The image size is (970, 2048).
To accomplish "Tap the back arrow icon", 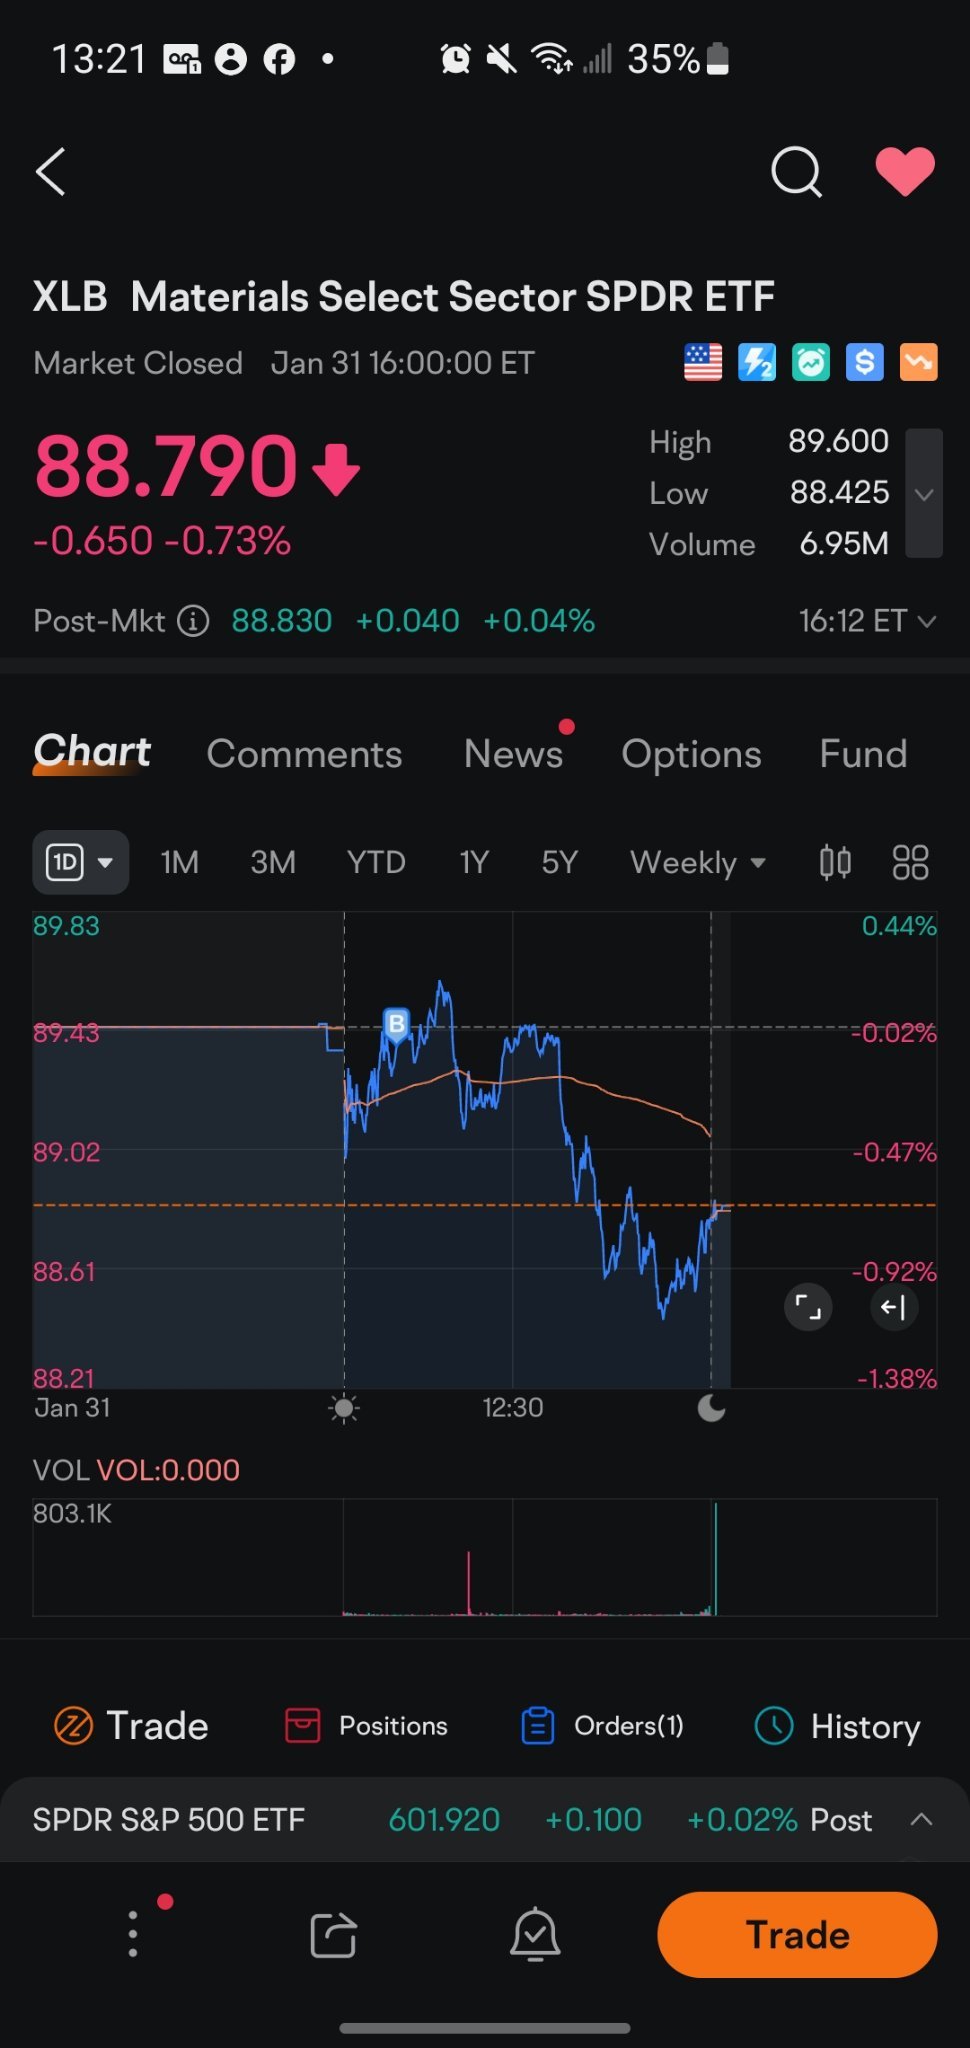I will pyautogui.click(x=51, y=172).
